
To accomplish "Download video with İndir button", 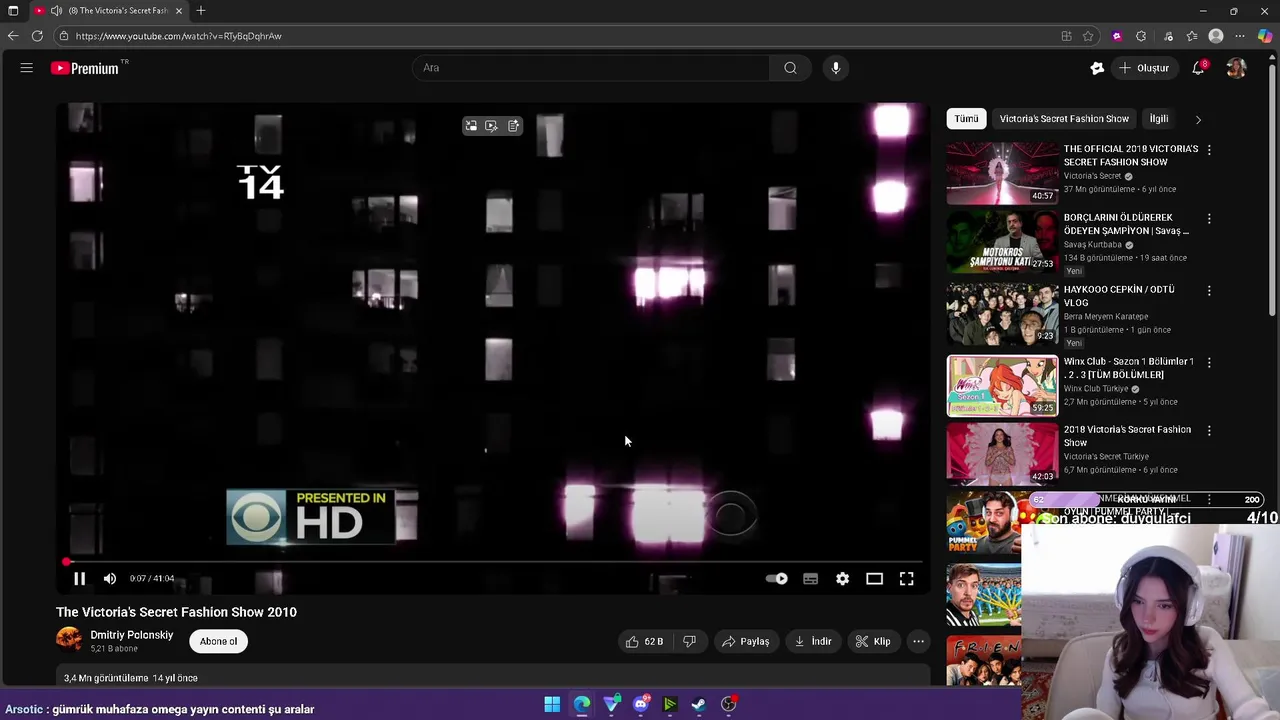I will pos(813,641).
